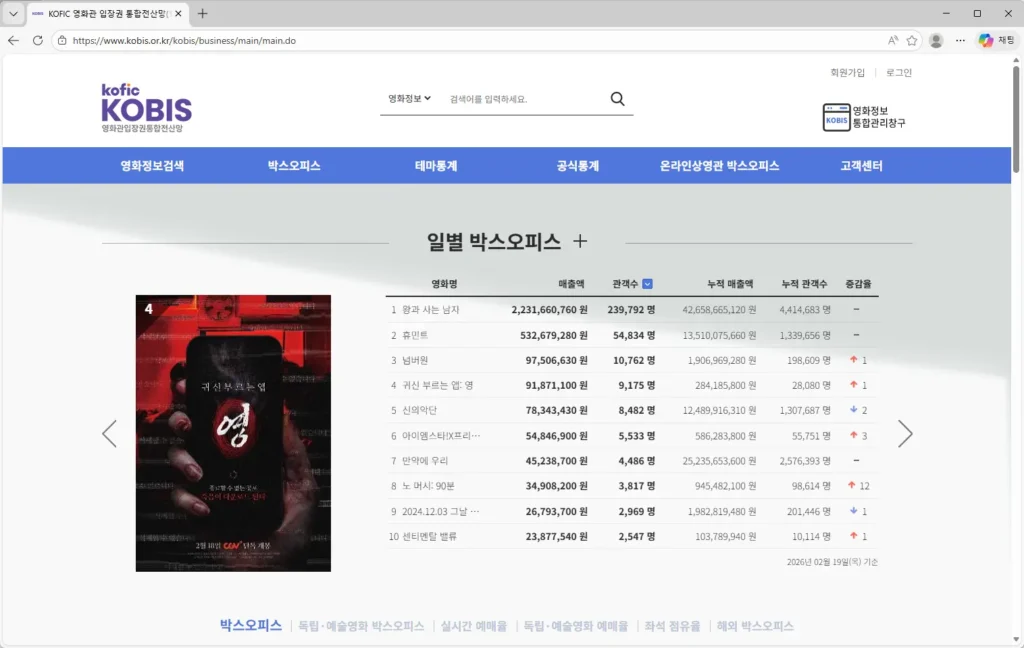
Task: Click the 회원가입 link
Action: (x=846, y=72)
